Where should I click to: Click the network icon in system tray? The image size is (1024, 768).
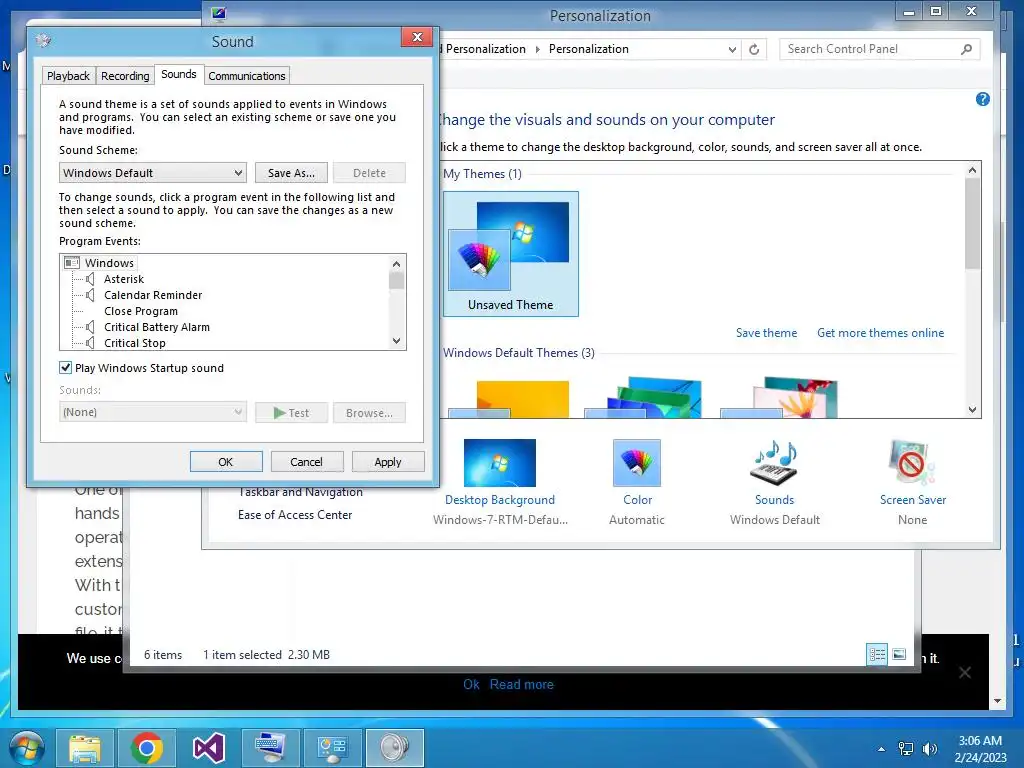[906, 749]
